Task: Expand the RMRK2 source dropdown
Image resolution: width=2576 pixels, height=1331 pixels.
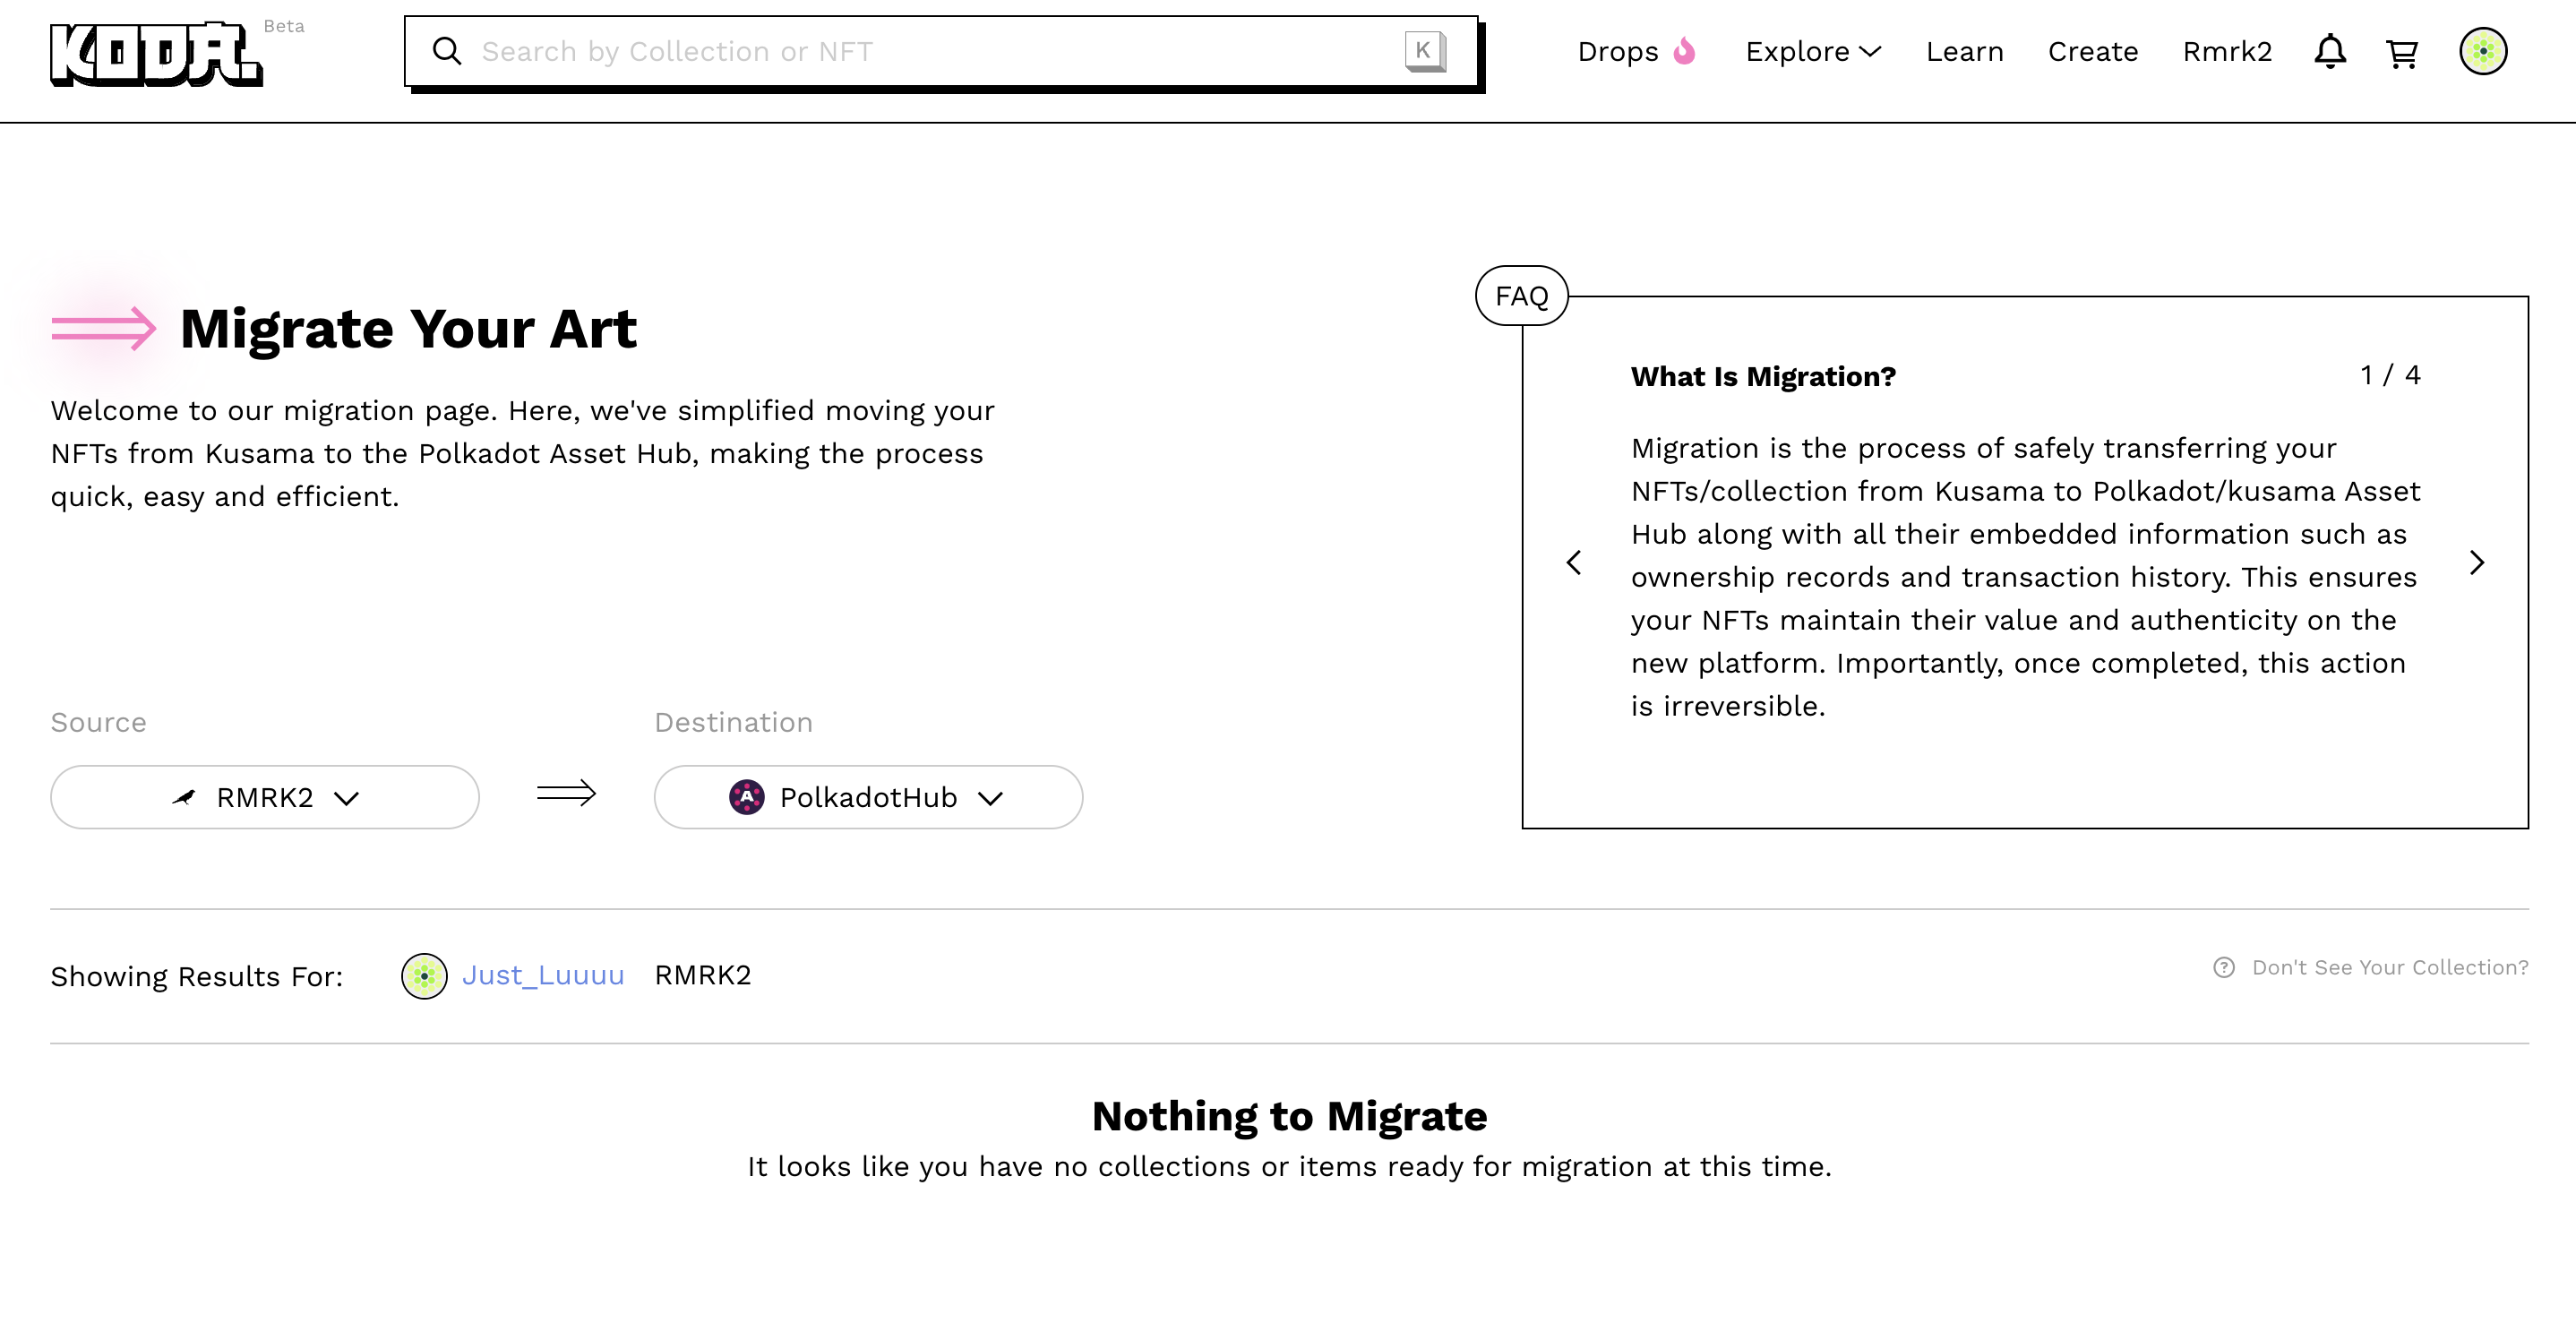Action: point(265,797)
